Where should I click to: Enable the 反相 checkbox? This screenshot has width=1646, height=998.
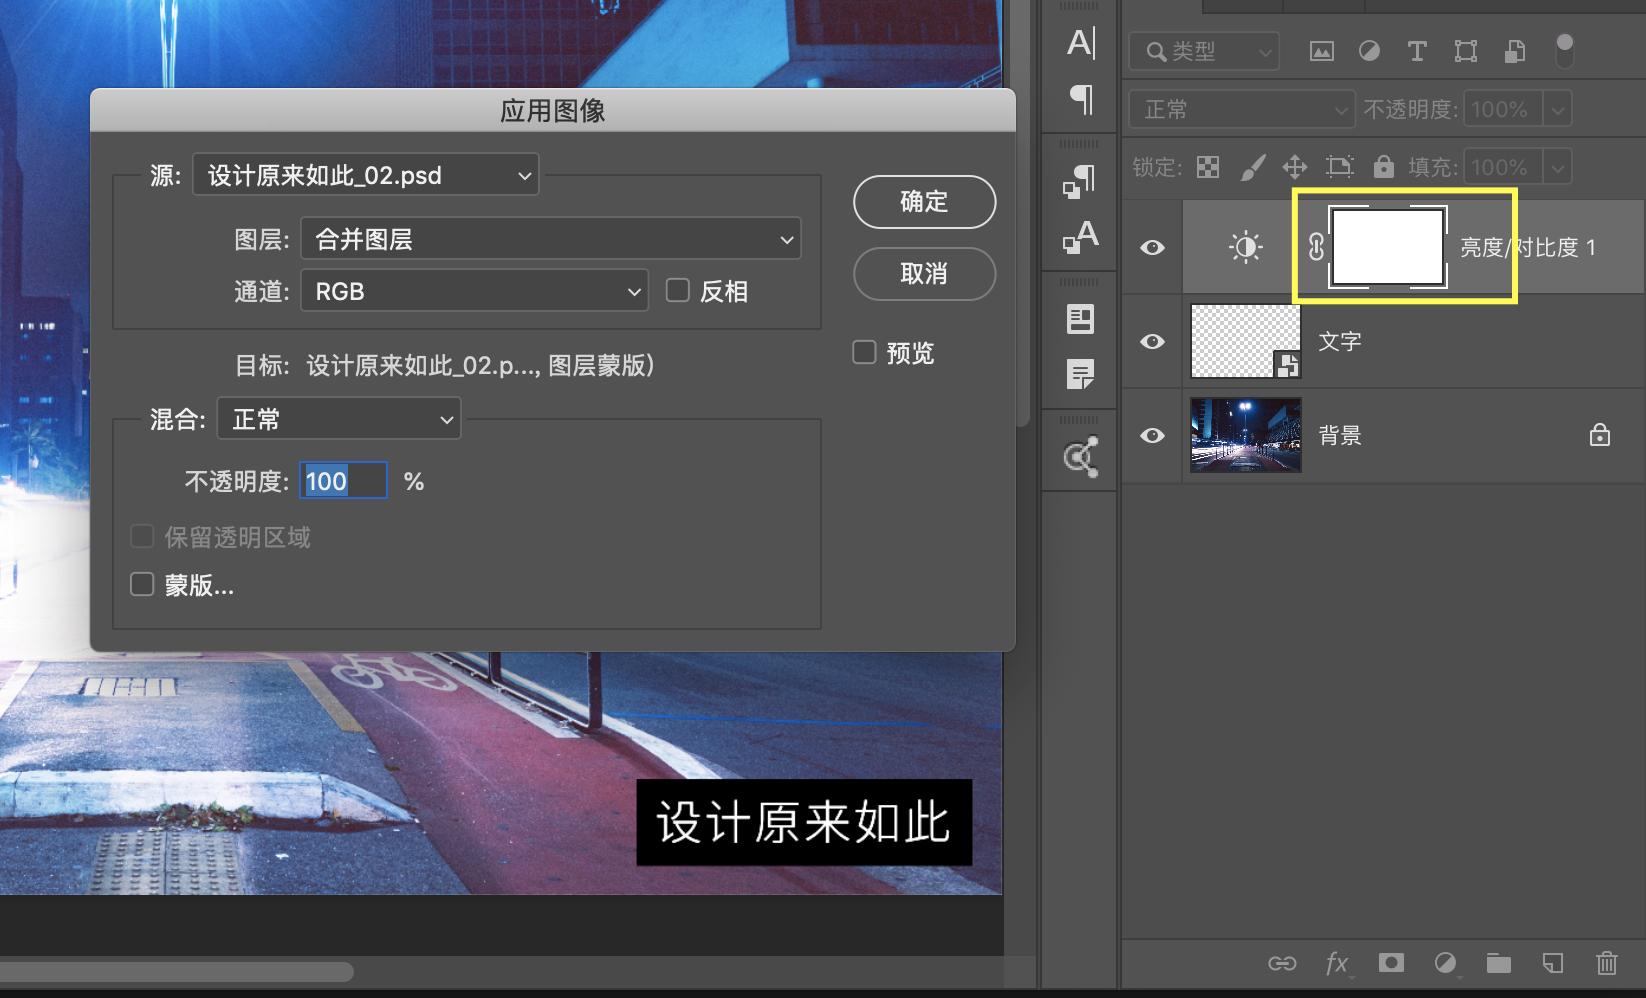[x=678, y=290]
